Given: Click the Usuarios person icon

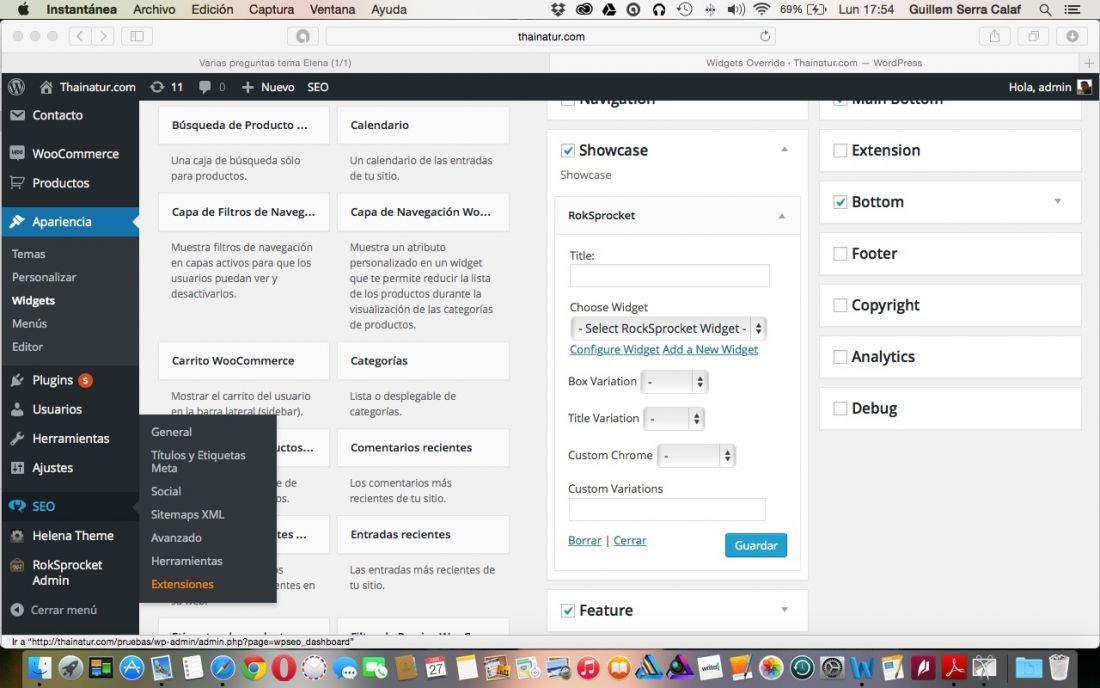Looking at the screenshot, I should tap(18, 410).
